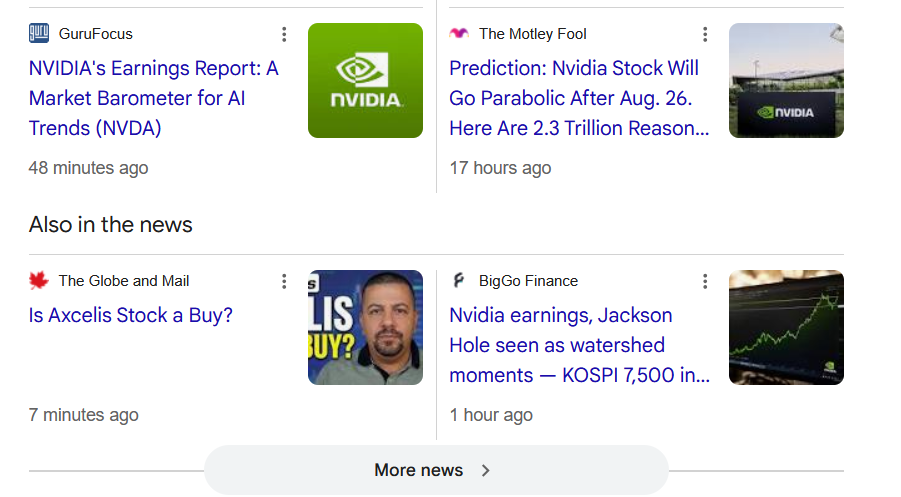Click the chevron arrow next to More news
Screen dimensions: 901x497
pyautogui.click(x=486, y=471)
